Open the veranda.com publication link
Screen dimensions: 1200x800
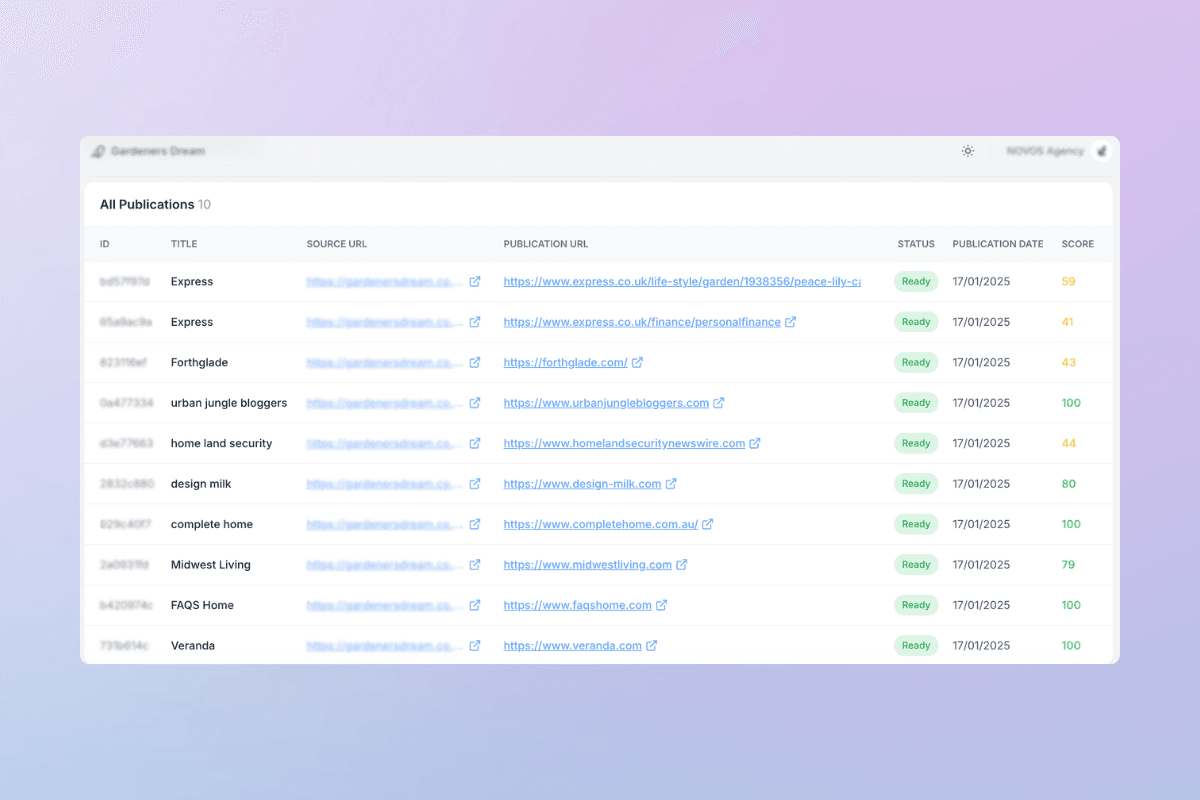tap(574, 645)
